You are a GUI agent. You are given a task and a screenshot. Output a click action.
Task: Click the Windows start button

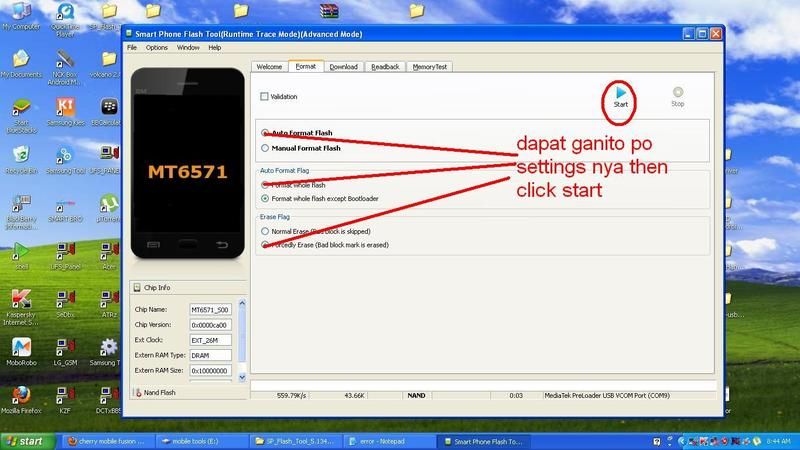(27, 441)
